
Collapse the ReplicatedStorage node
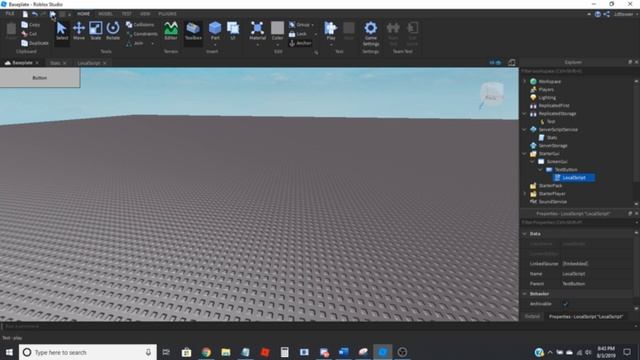[524, 113]
